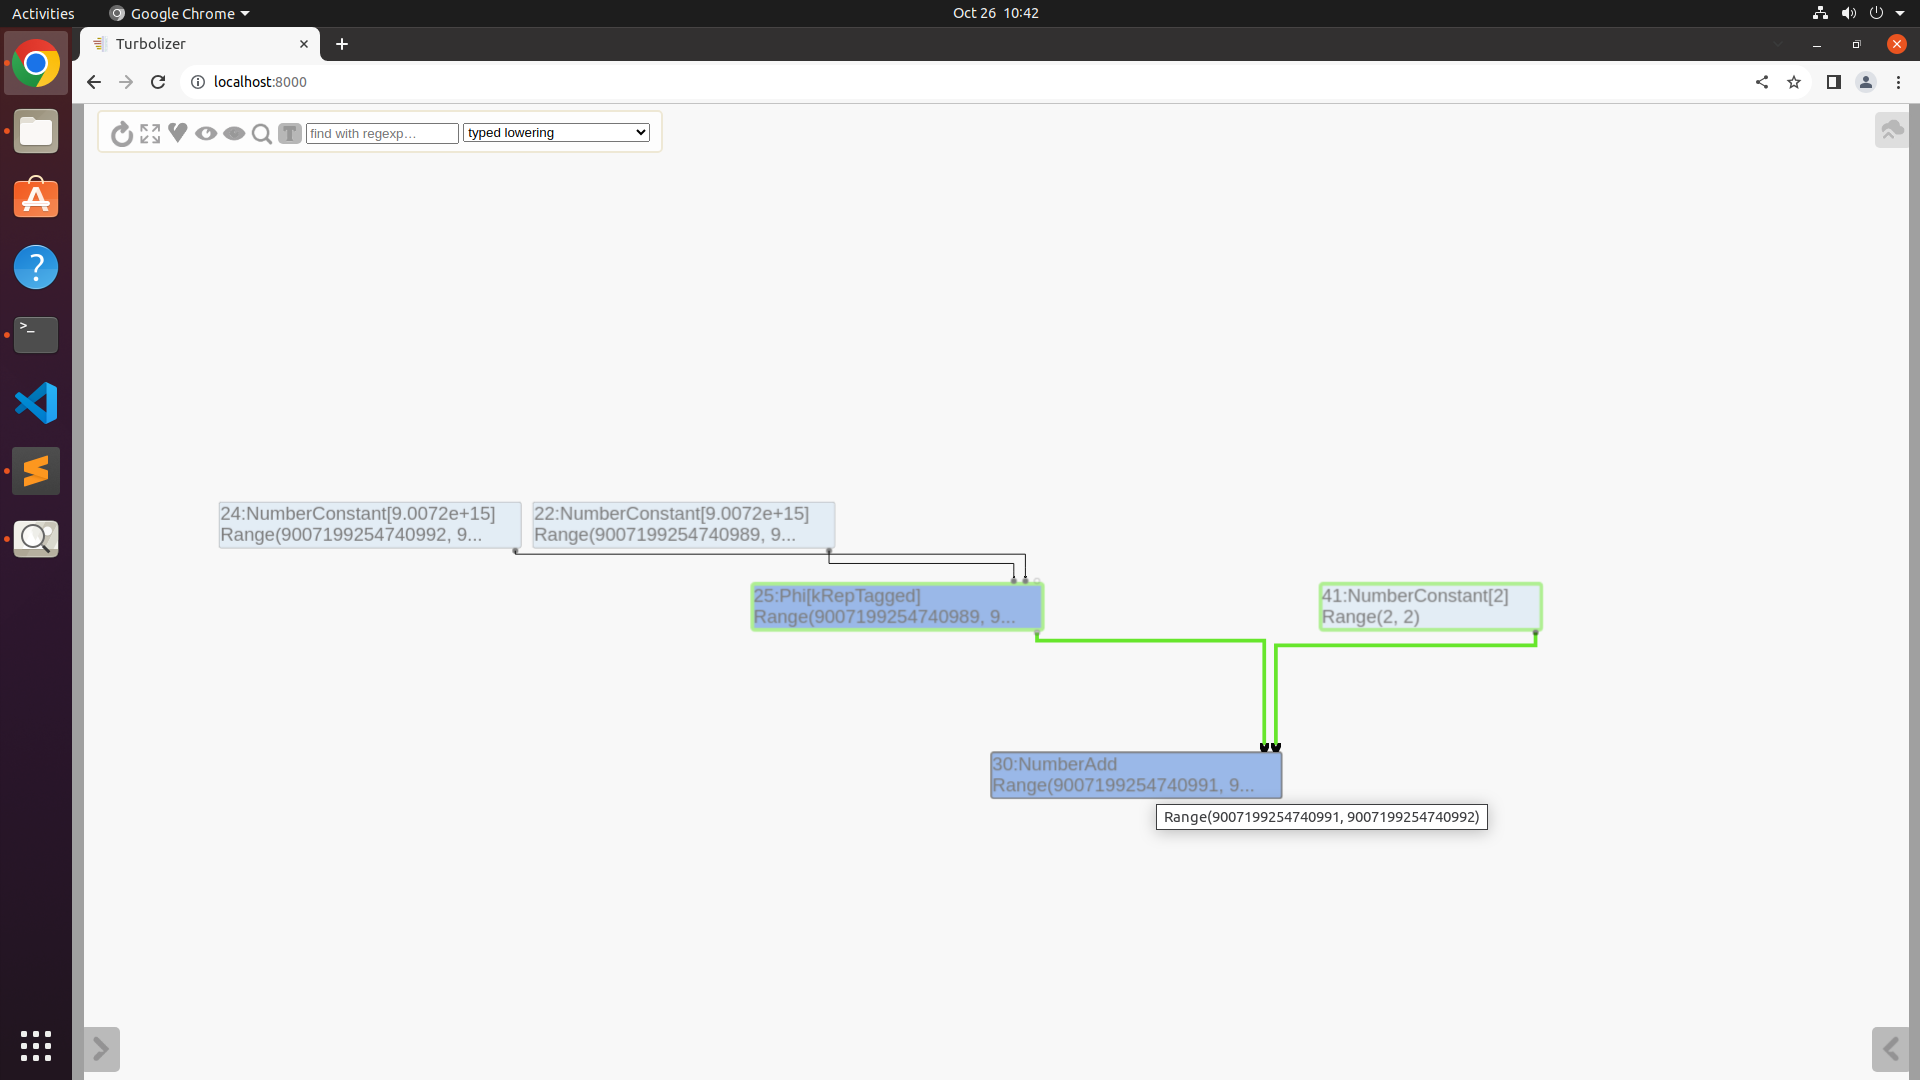Select the 41:NumberConstant[2] node

[1430, 606]
